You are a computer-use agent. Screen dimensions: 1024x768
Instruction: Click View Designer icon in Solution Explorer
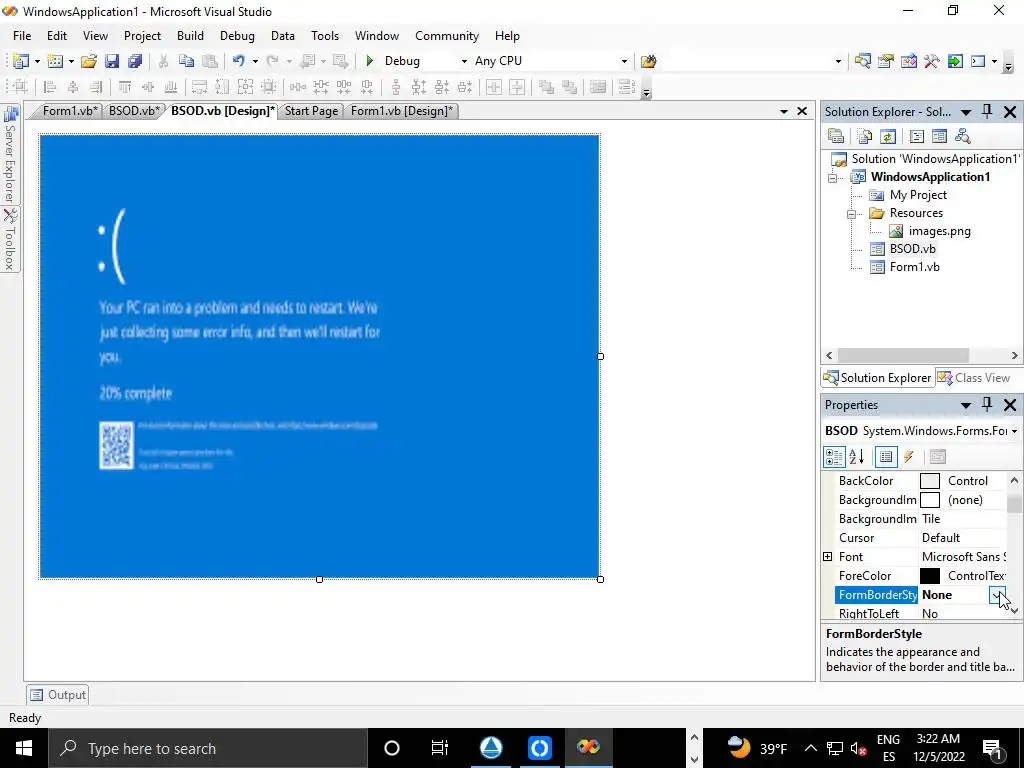point(939,136)
